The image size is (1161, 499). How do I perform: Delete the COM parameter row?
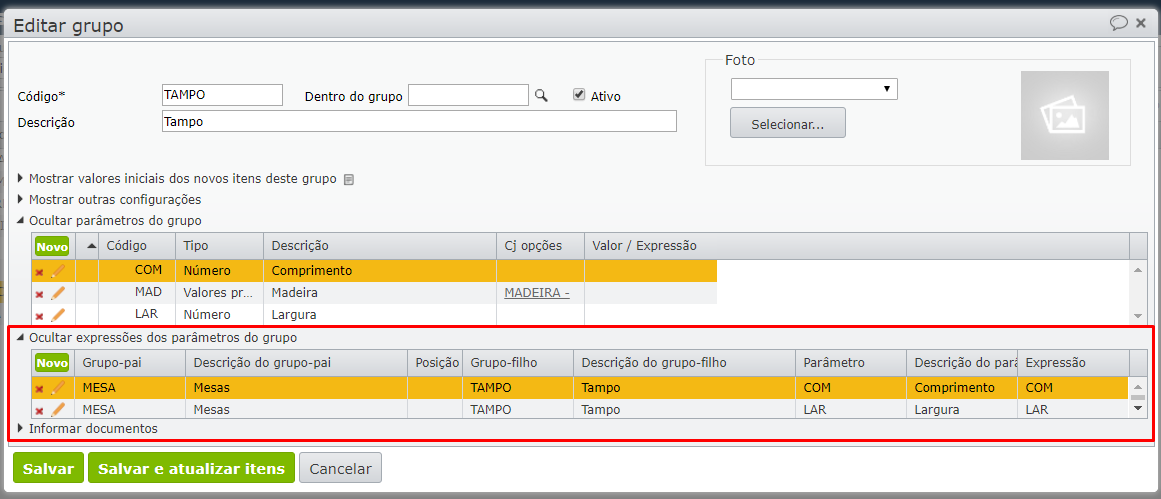click(x=39, y=272)
